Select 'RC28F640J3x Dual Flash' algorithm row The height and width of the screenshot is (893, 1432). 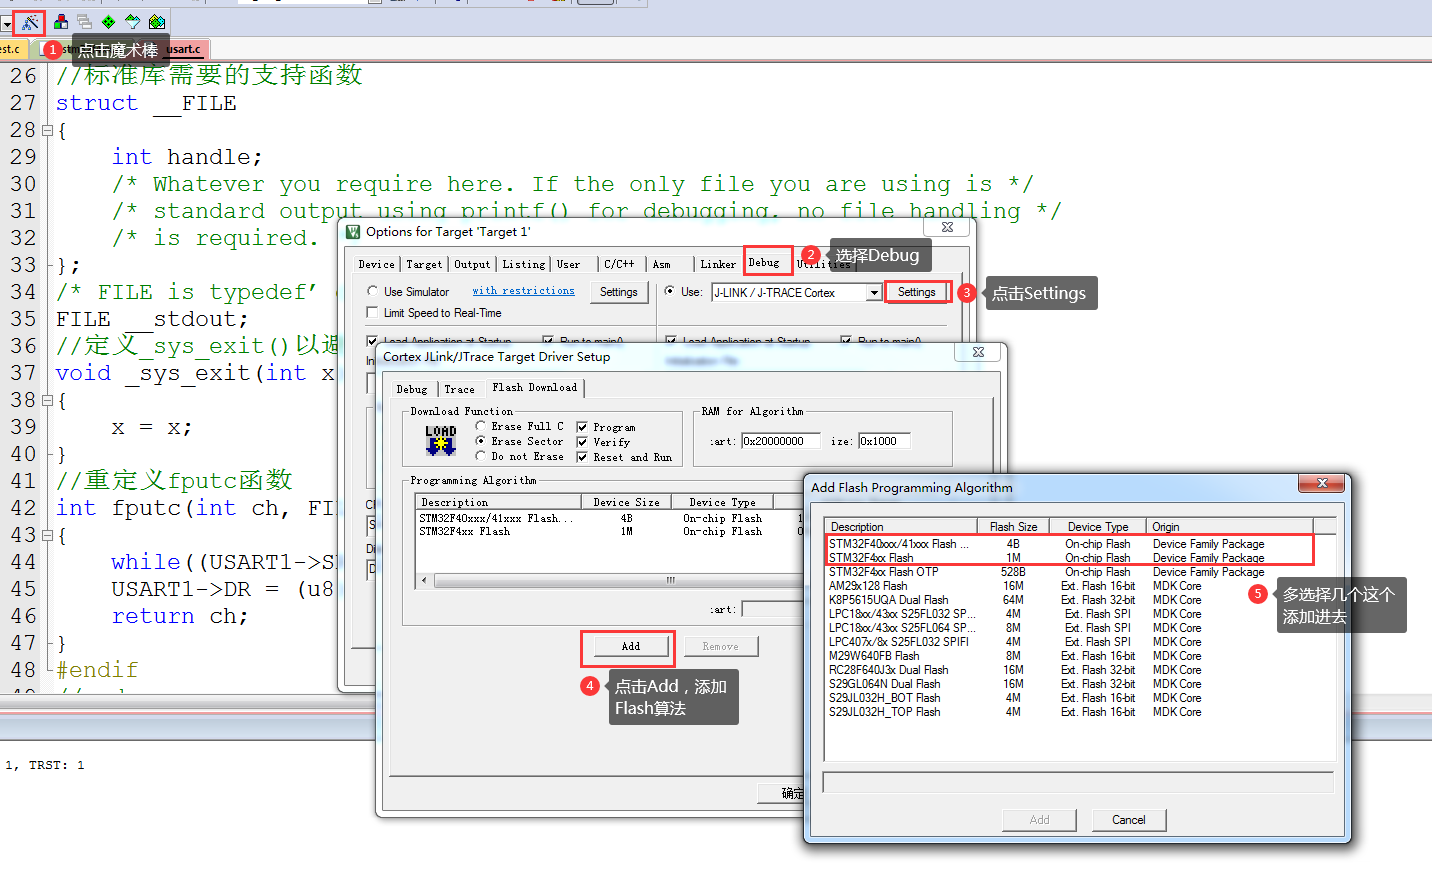pos(1070,670)
